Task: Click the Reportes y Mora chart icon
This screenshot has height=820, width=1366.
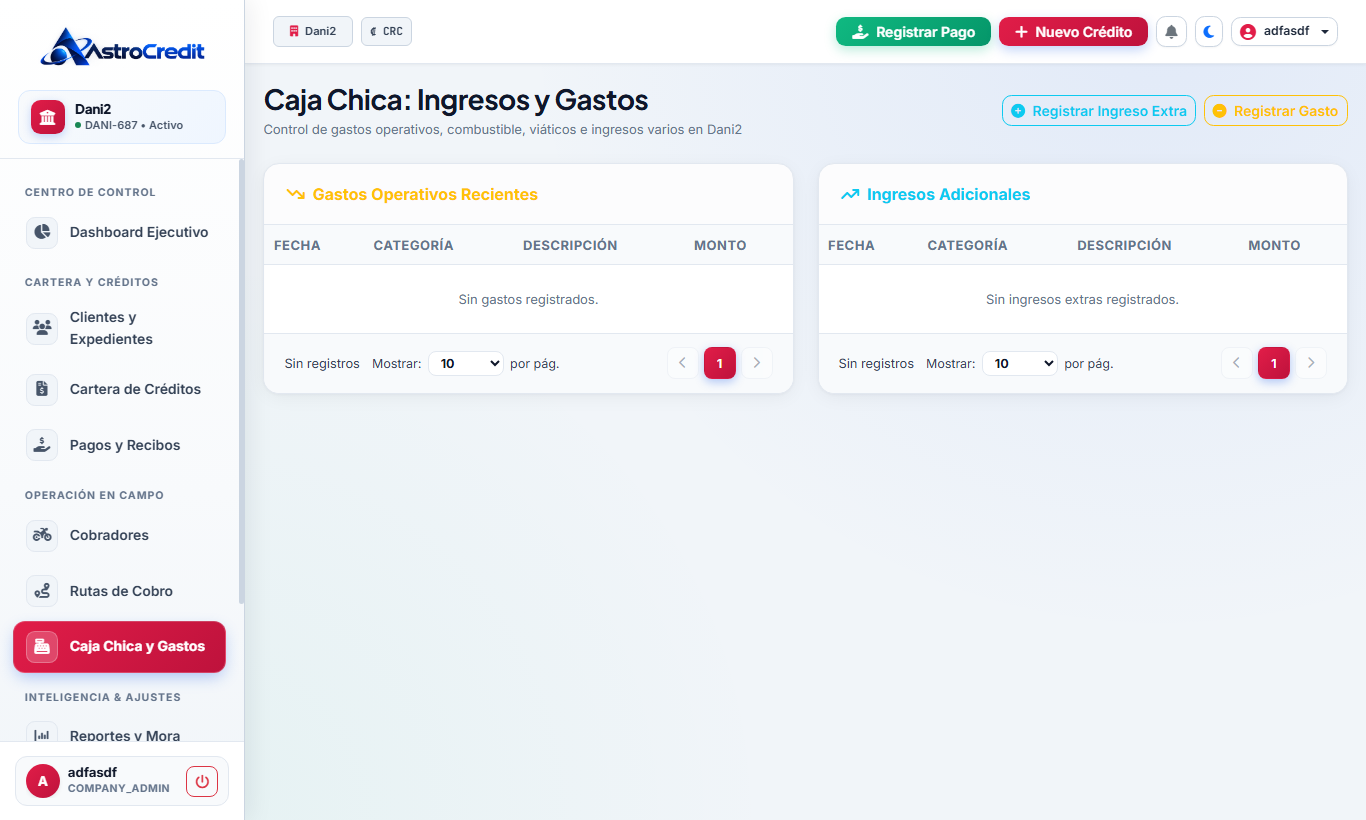Action: pos(42,735)
